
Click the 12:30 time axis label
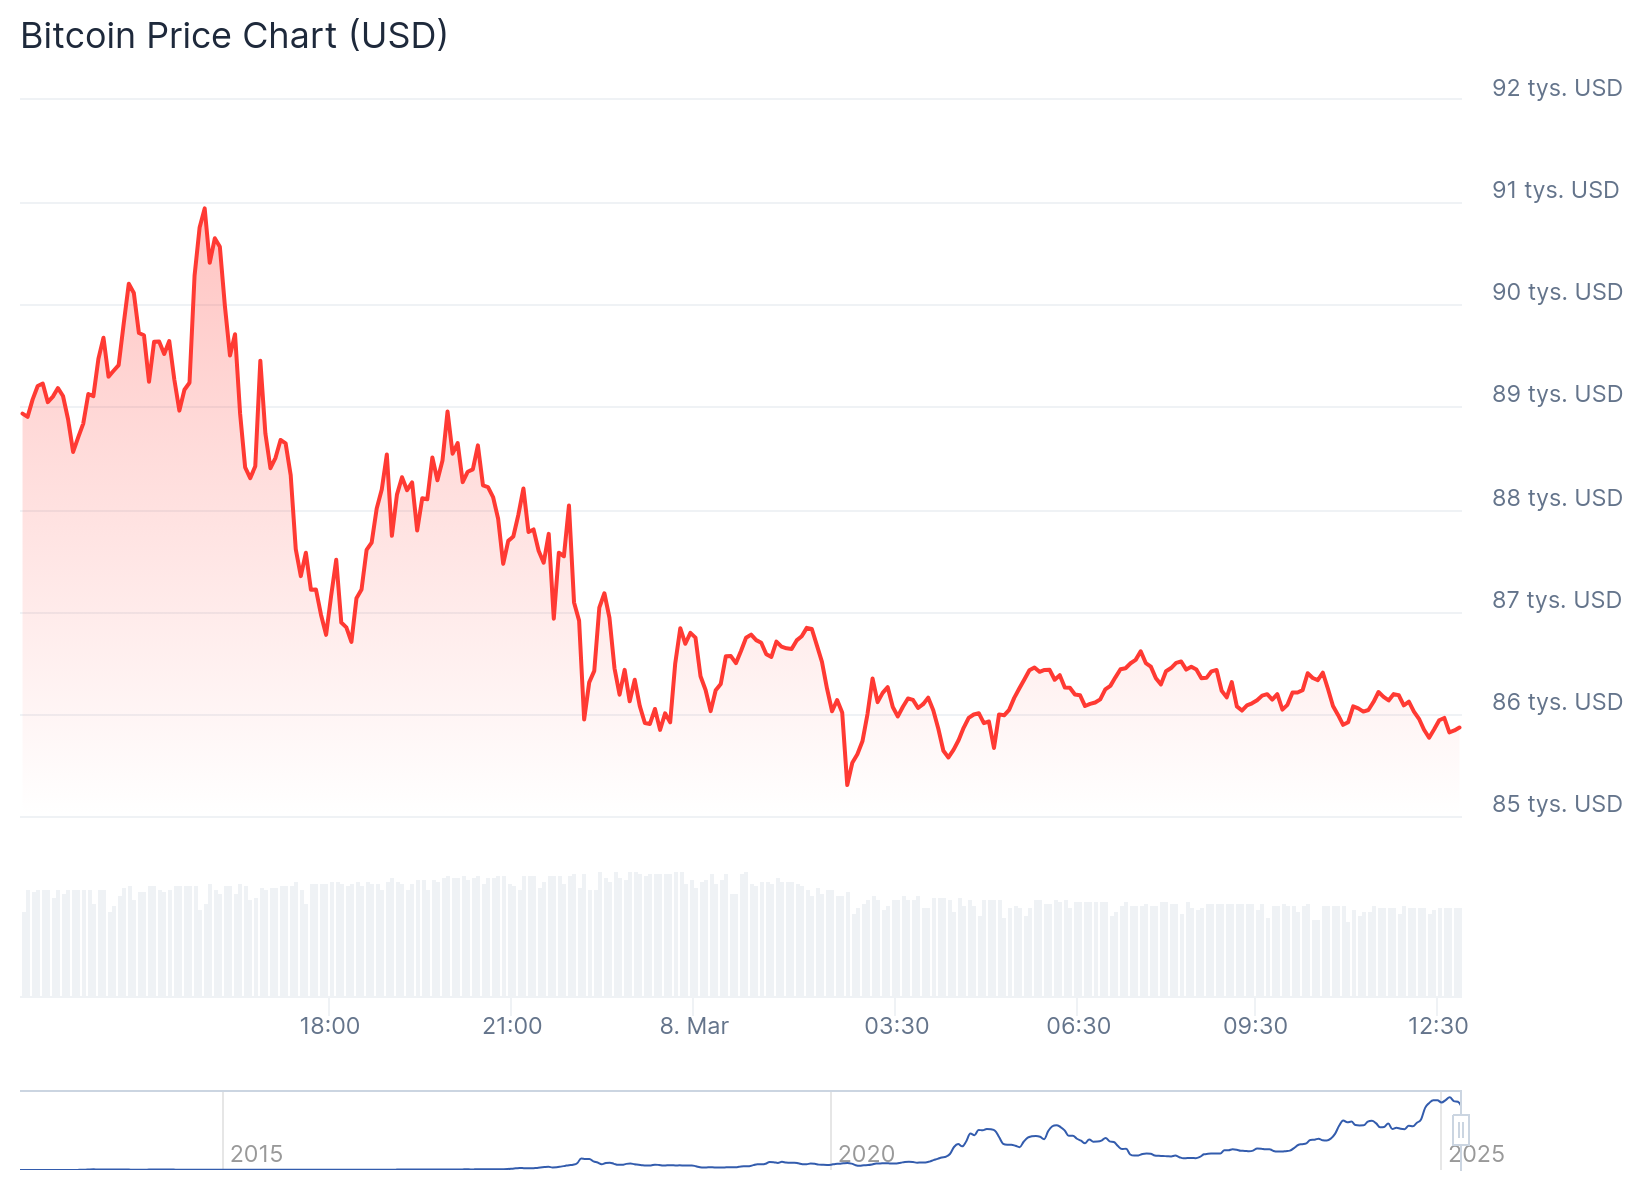1438,1026
